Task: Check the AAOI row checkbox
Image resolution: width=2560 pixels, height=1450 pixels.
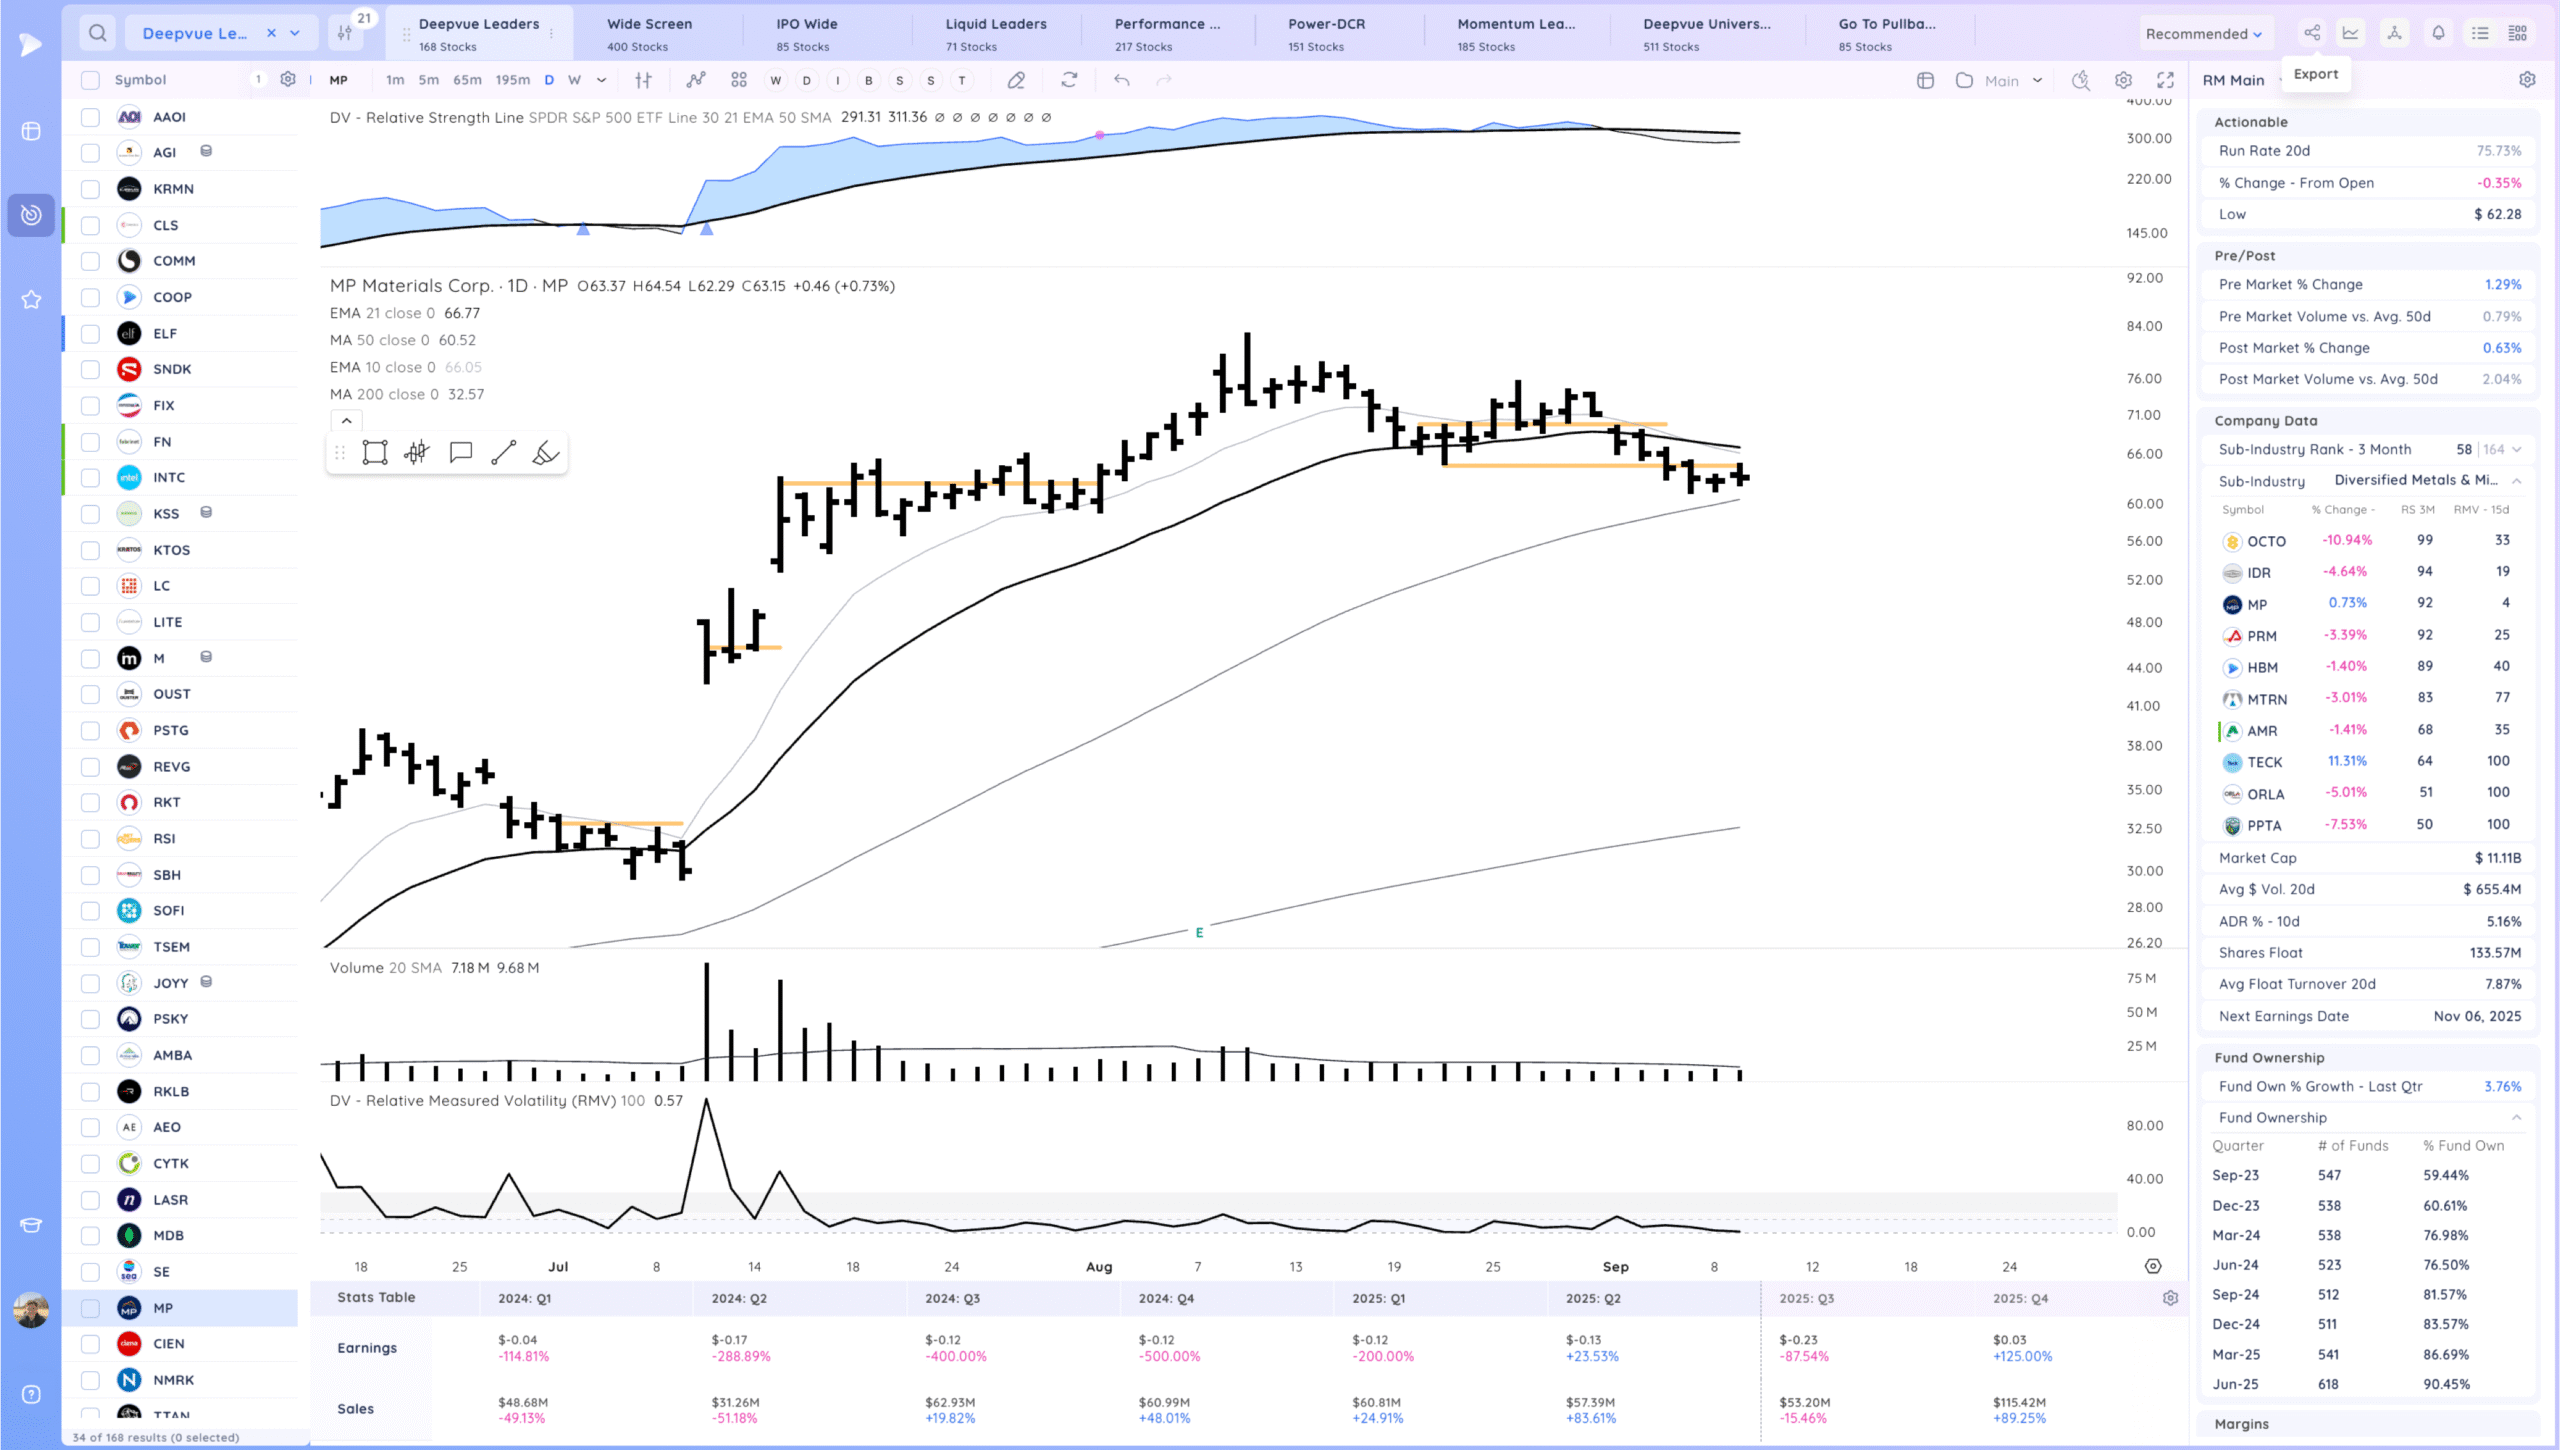Action: [x=90, y=117]
